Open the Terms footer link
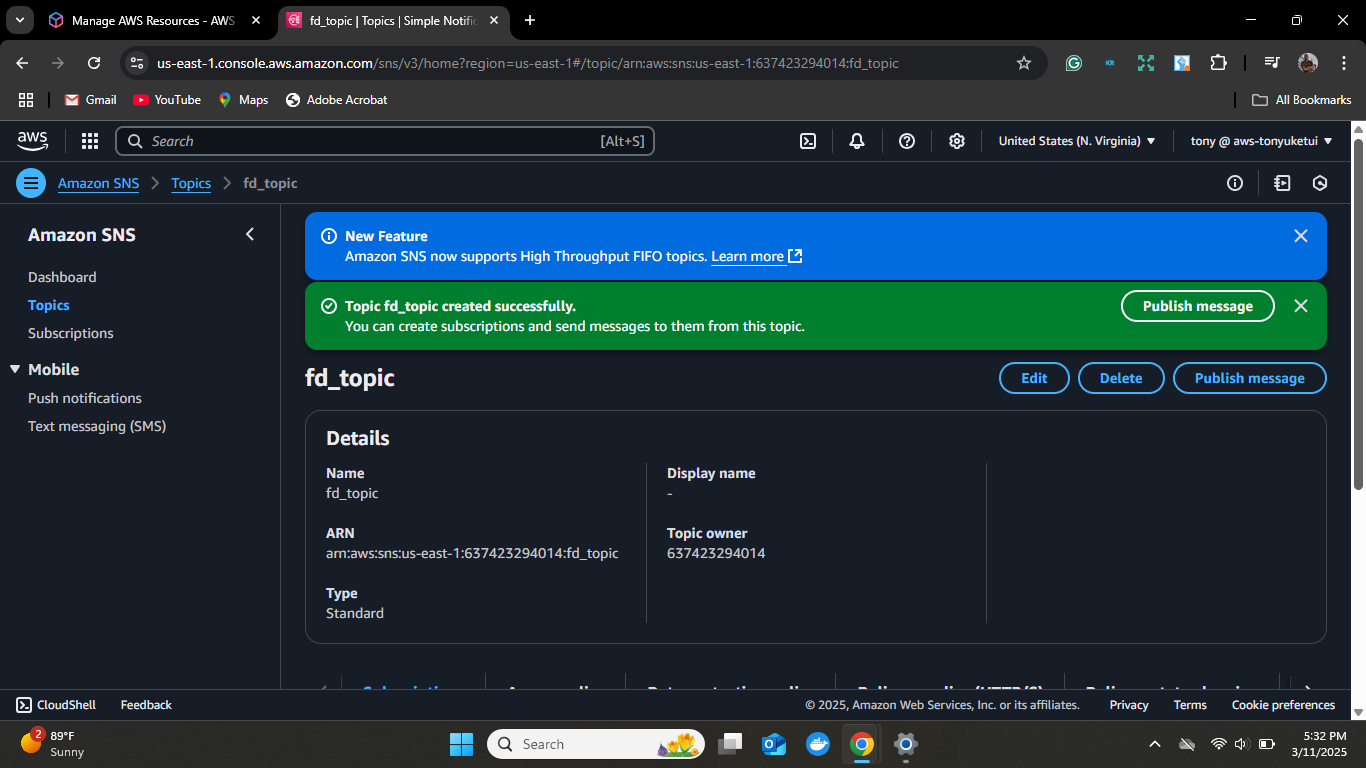This screenshot has width=1366, height=768. point(1190,705)
